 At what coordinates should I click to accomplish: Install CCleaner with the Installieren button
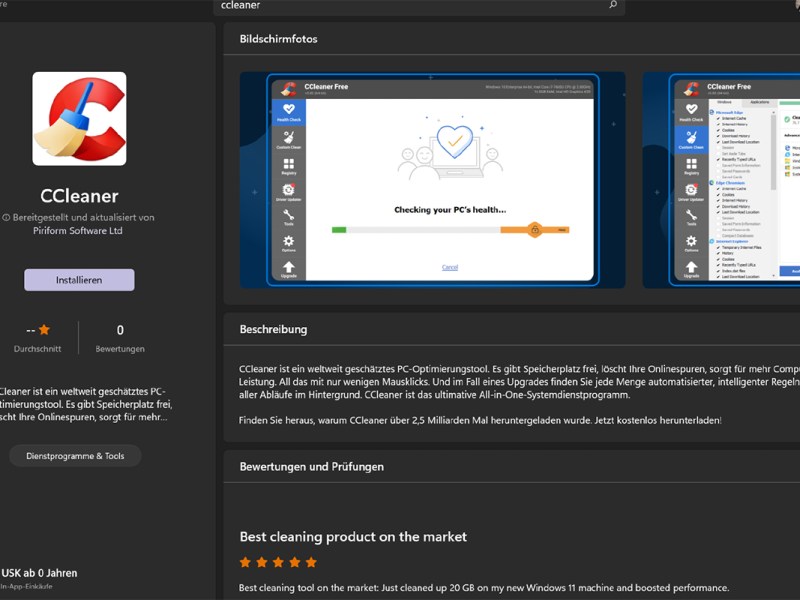(x=79, y=280)
